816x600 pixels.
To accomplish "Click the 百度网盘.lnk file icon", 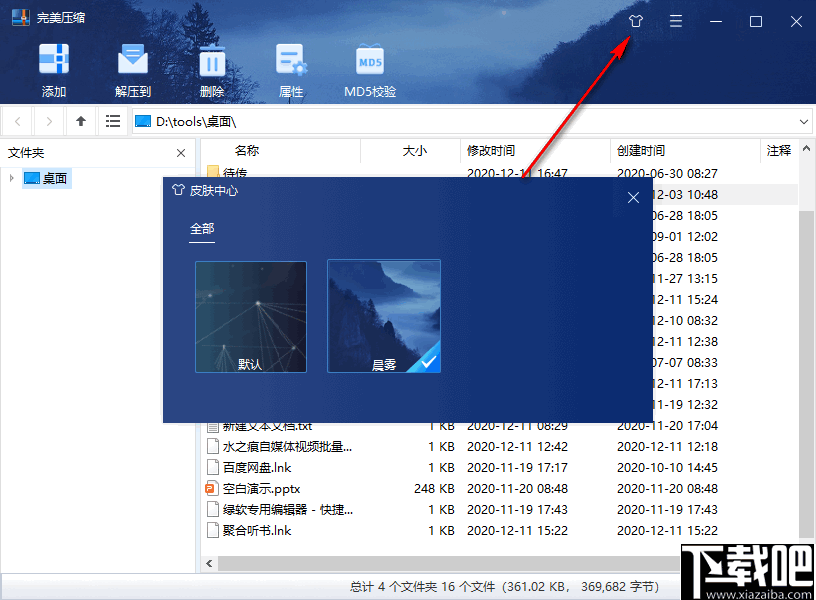I will click(x=212, y=467).
